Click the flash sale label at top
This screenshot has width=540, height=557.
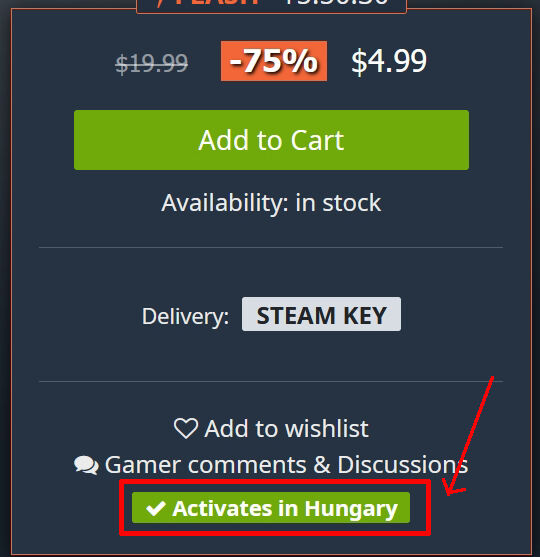tap(209, 2)
